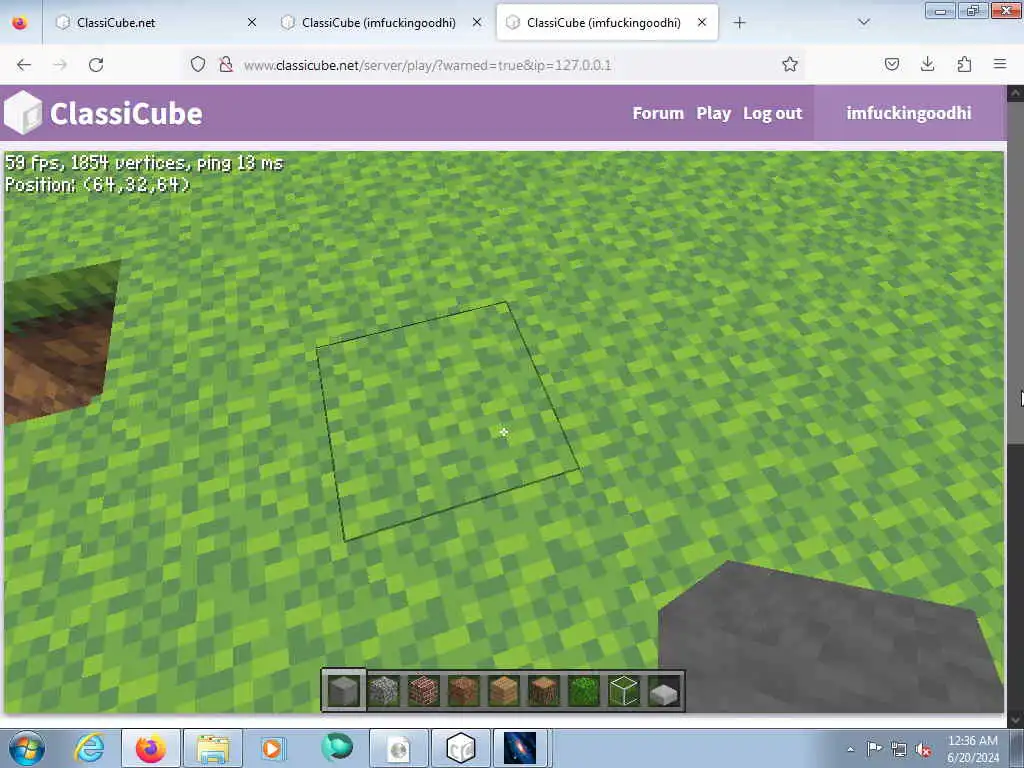Screen dimensions: 1024x768
Task: Select the active third ClassiCube tab
Action: (x=607, y=23)
